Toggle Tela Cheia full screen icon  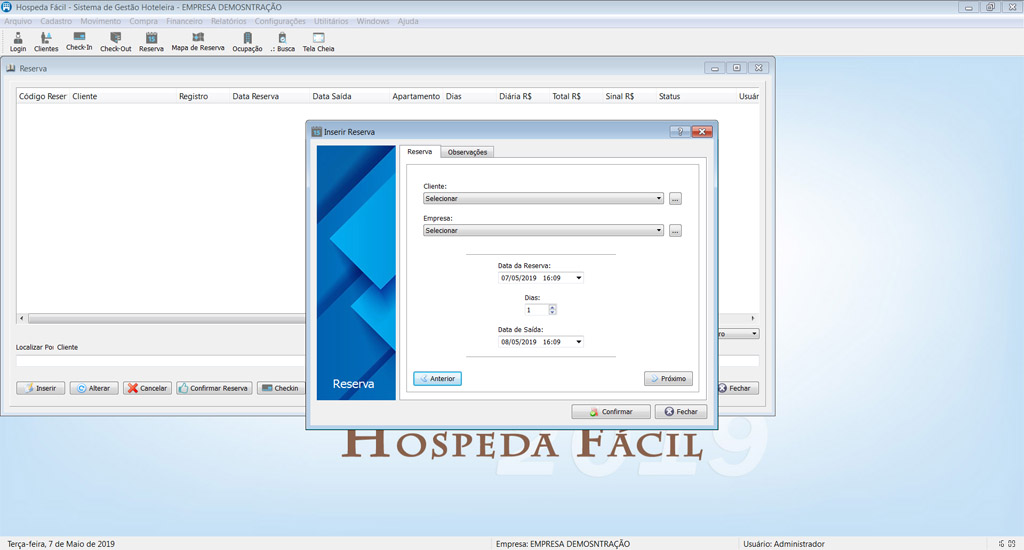click(318, 42)
